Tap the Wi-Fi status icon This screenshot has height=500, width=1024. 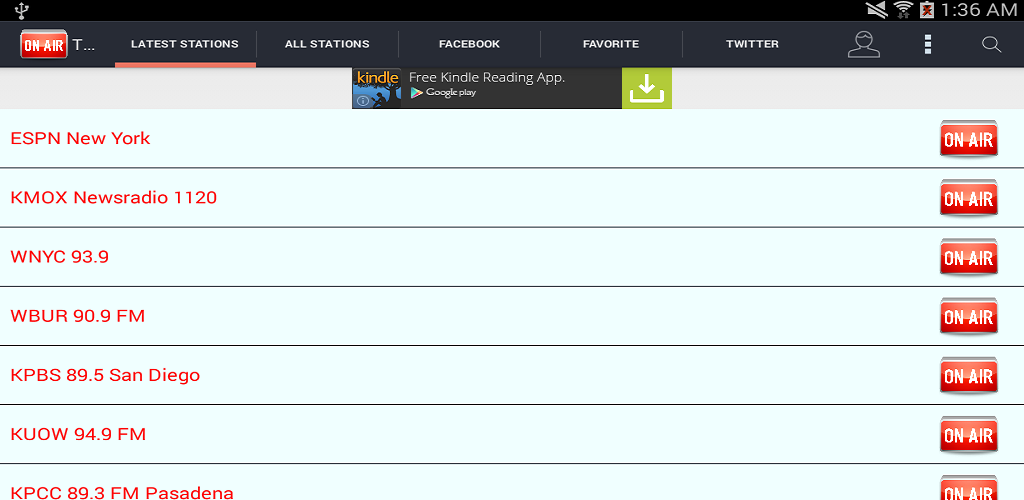(x=904, y=10)
